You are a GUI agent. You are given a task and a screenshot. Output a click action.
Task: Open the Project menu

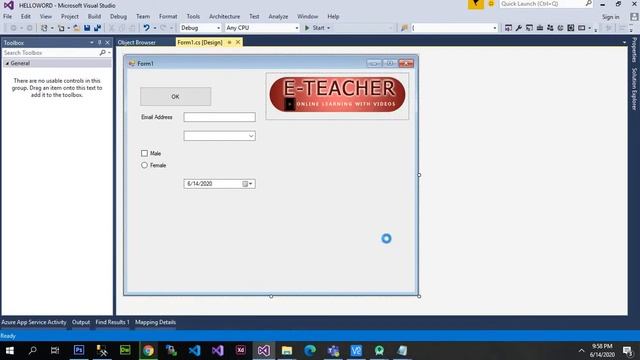pyautogui.click(x=70, y=16)
